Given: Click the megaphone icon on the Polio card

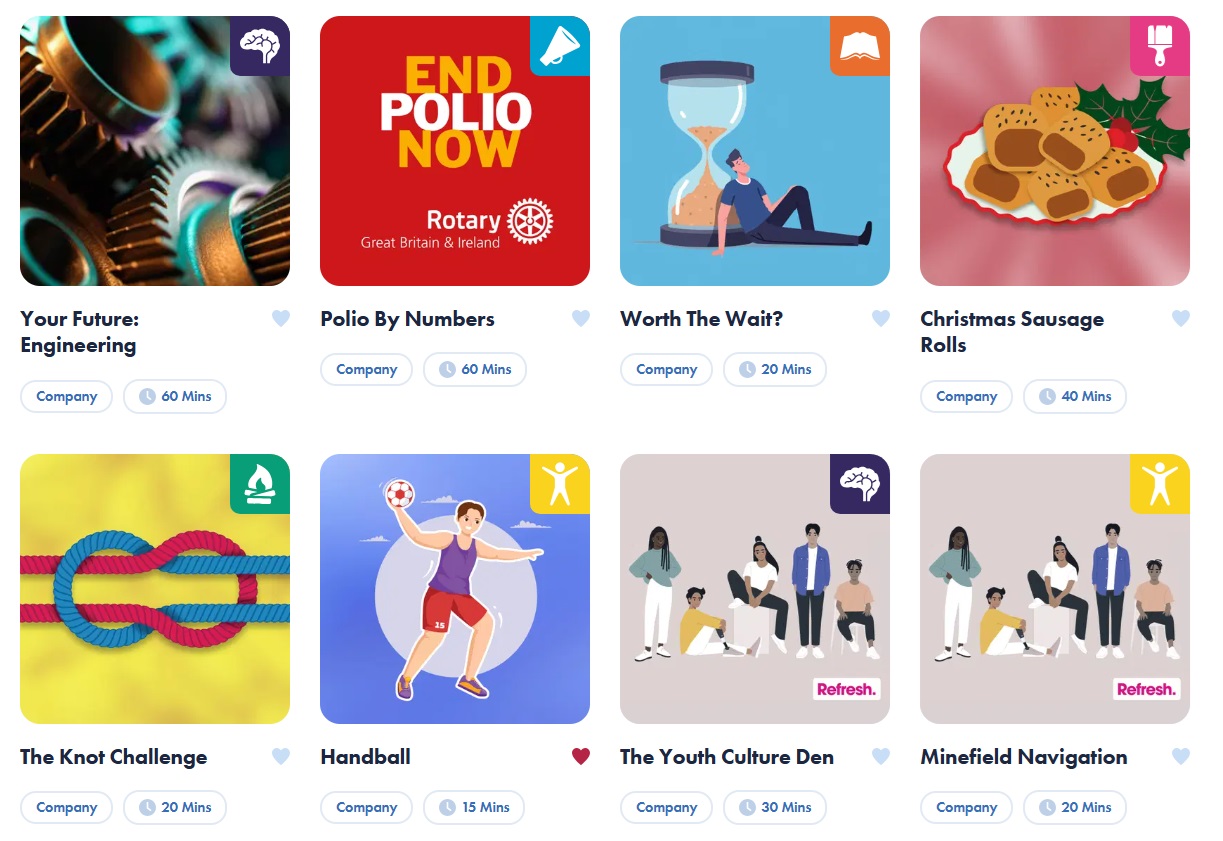Looking at the screenshot, I should coord(560,46).
